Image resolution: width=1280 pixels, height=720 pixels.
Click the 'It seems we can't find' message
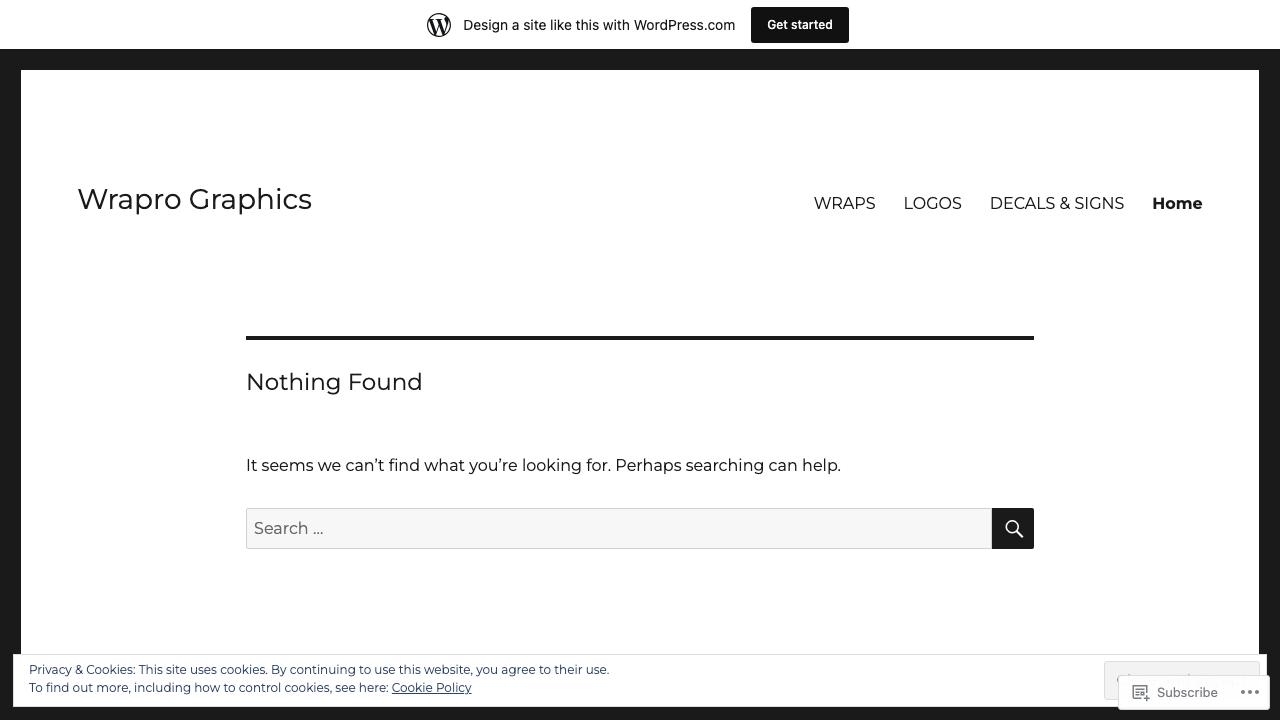[543, 465]
